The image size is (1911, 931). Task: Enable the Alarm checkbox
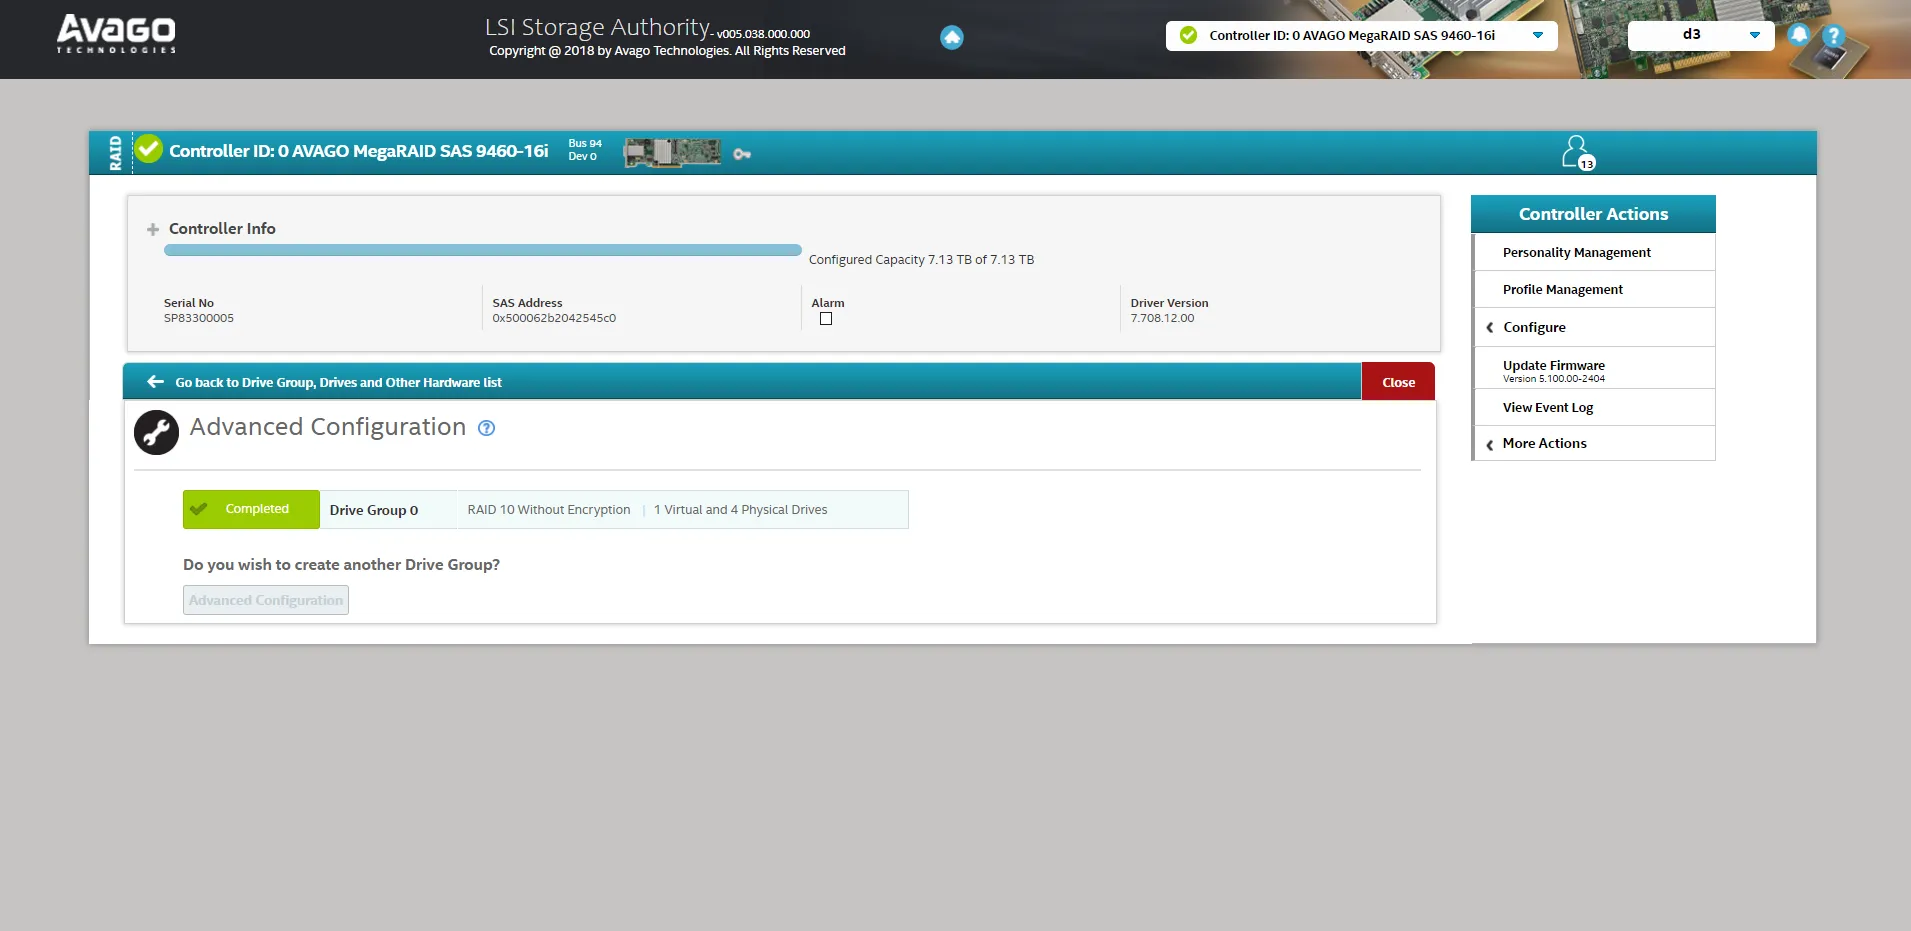(x=825, y=318)
